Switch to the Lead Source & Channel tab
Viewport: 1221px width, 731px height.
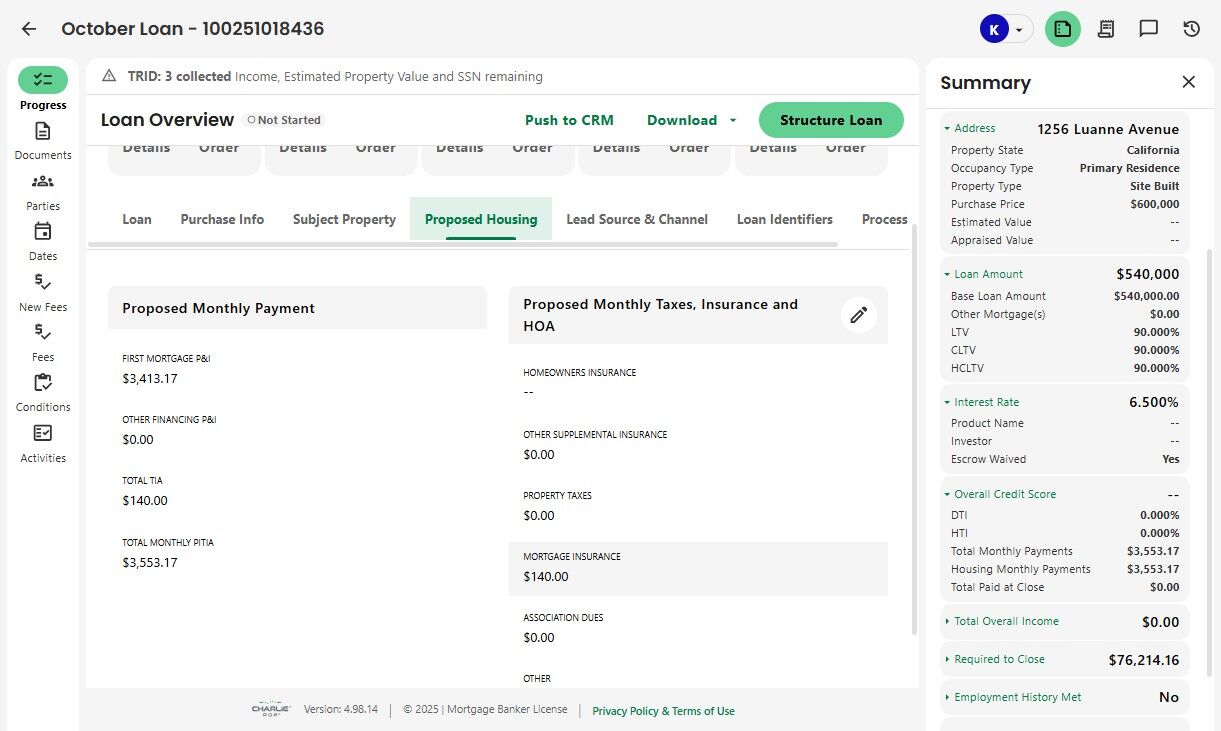[637, 219]
